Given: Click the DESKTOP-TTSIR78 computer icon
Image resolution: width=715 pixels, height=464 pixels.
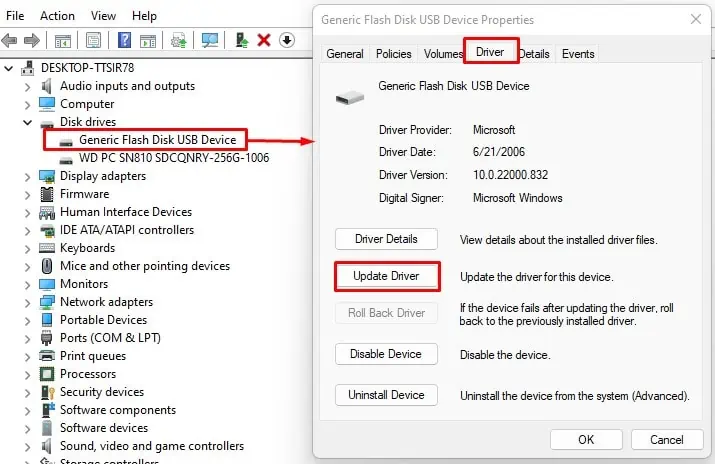Looking at the screenshot, I should (x=28, y=68).
